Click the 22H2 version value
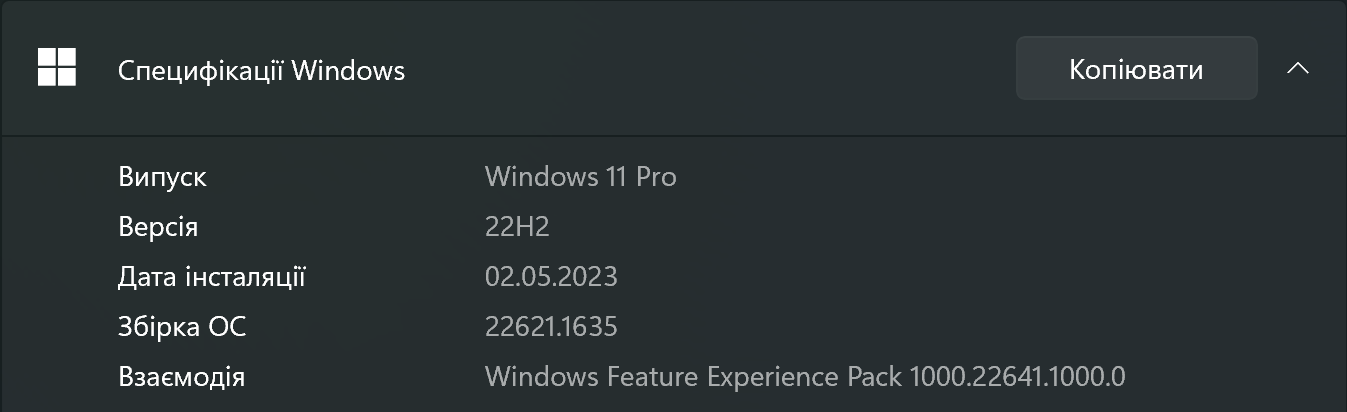 (517, 227)
